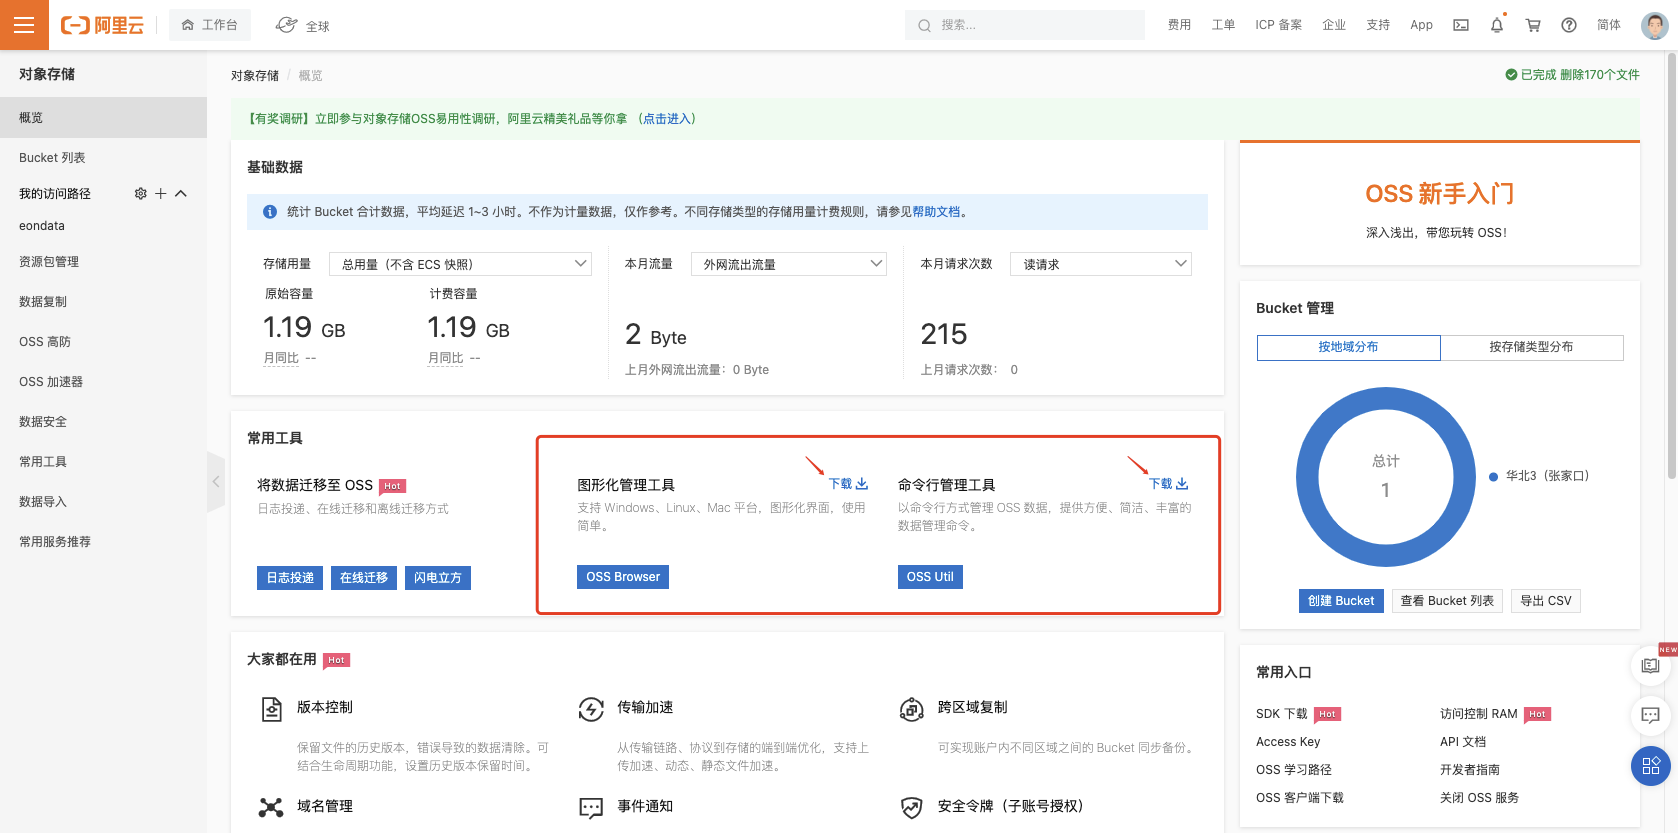Open the orange hamburger main menu
1678x833 pixels.
[24, 25]
